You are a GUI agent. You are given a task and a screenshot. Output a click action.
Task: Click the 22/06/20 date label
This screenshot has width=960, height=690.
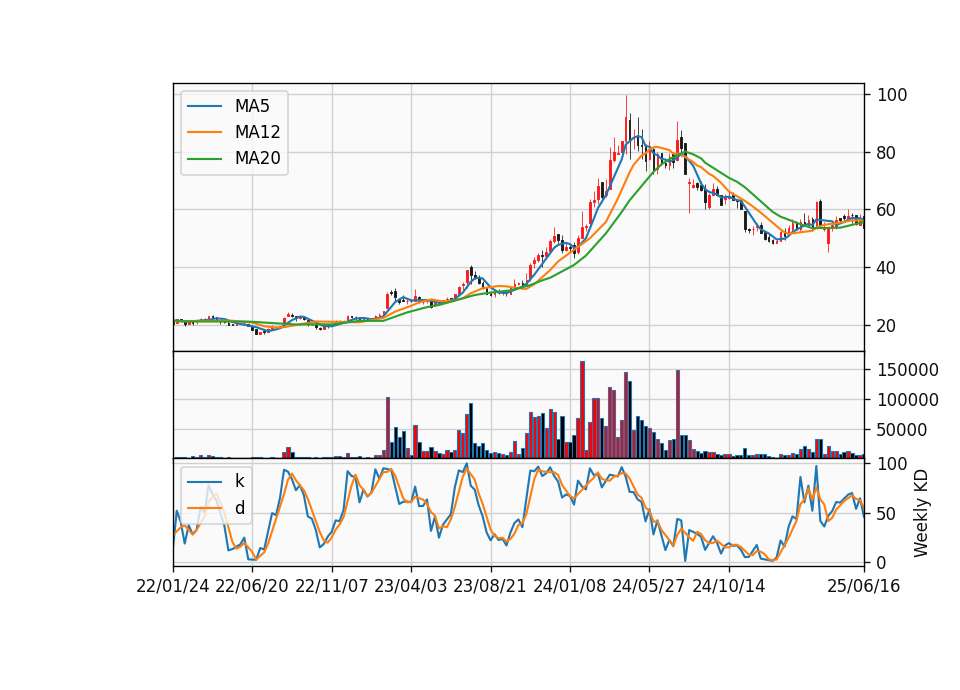pyautogui.click(x=252, y=586)
